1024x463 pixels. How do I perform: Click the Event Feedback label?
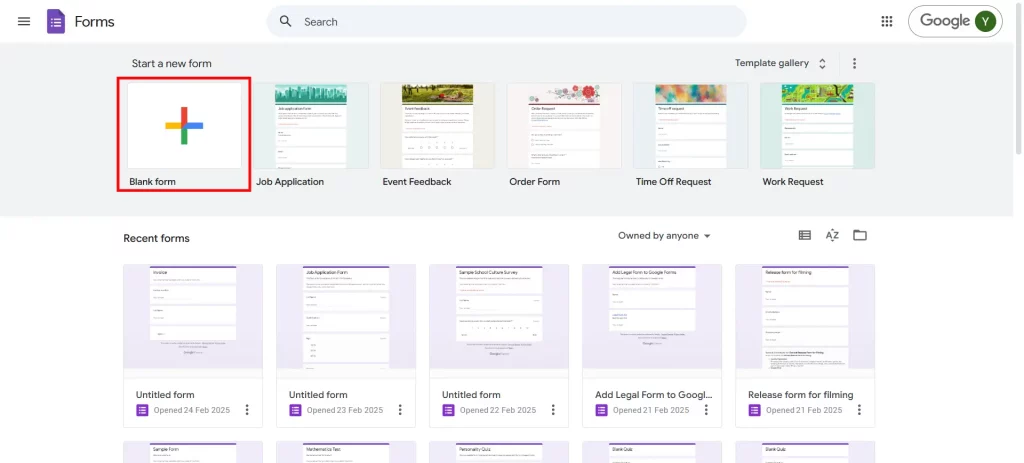(x=417, y=182)
